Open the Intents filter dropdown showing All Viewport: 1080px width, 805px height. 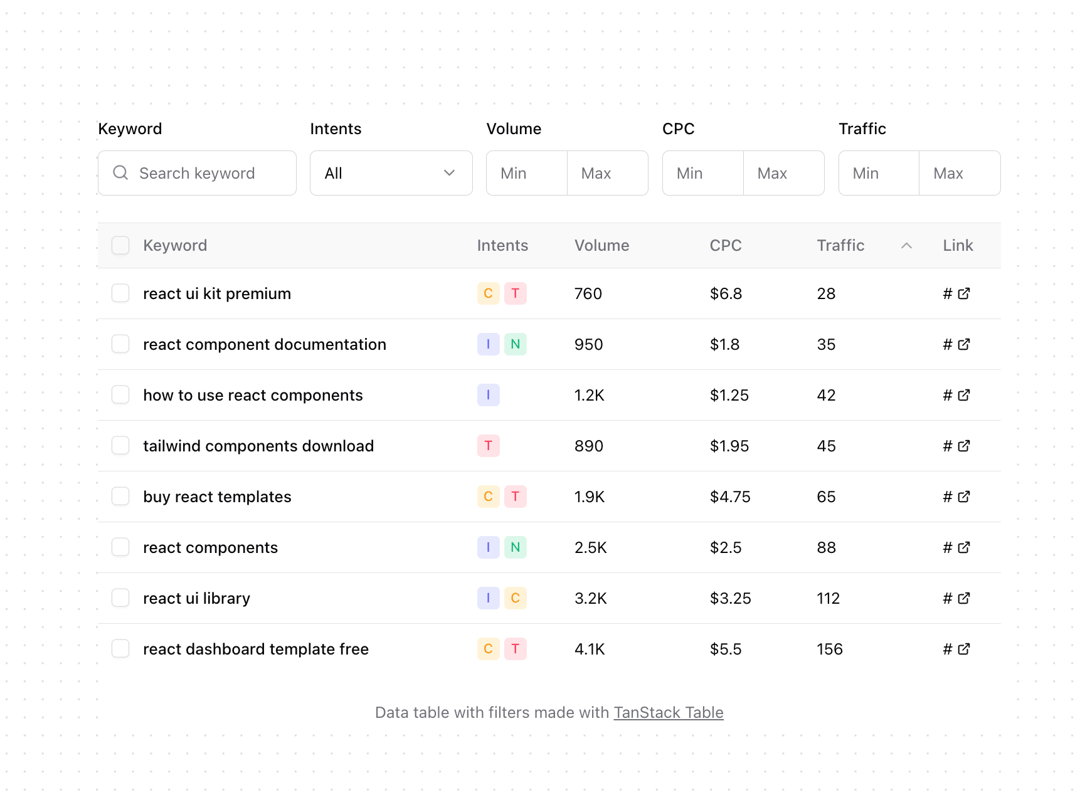pos(391,174)
